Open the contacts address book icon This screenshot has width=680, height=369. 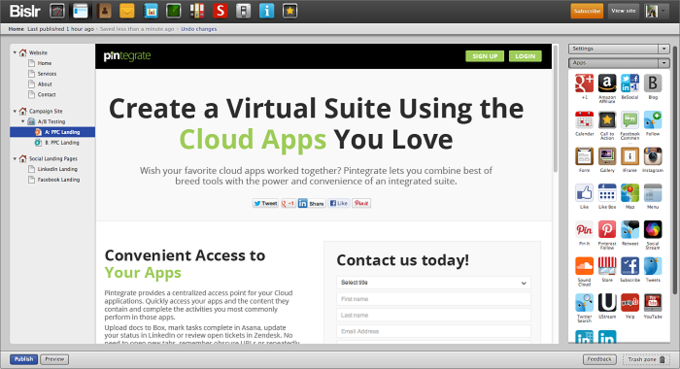[x=105, y=11]
